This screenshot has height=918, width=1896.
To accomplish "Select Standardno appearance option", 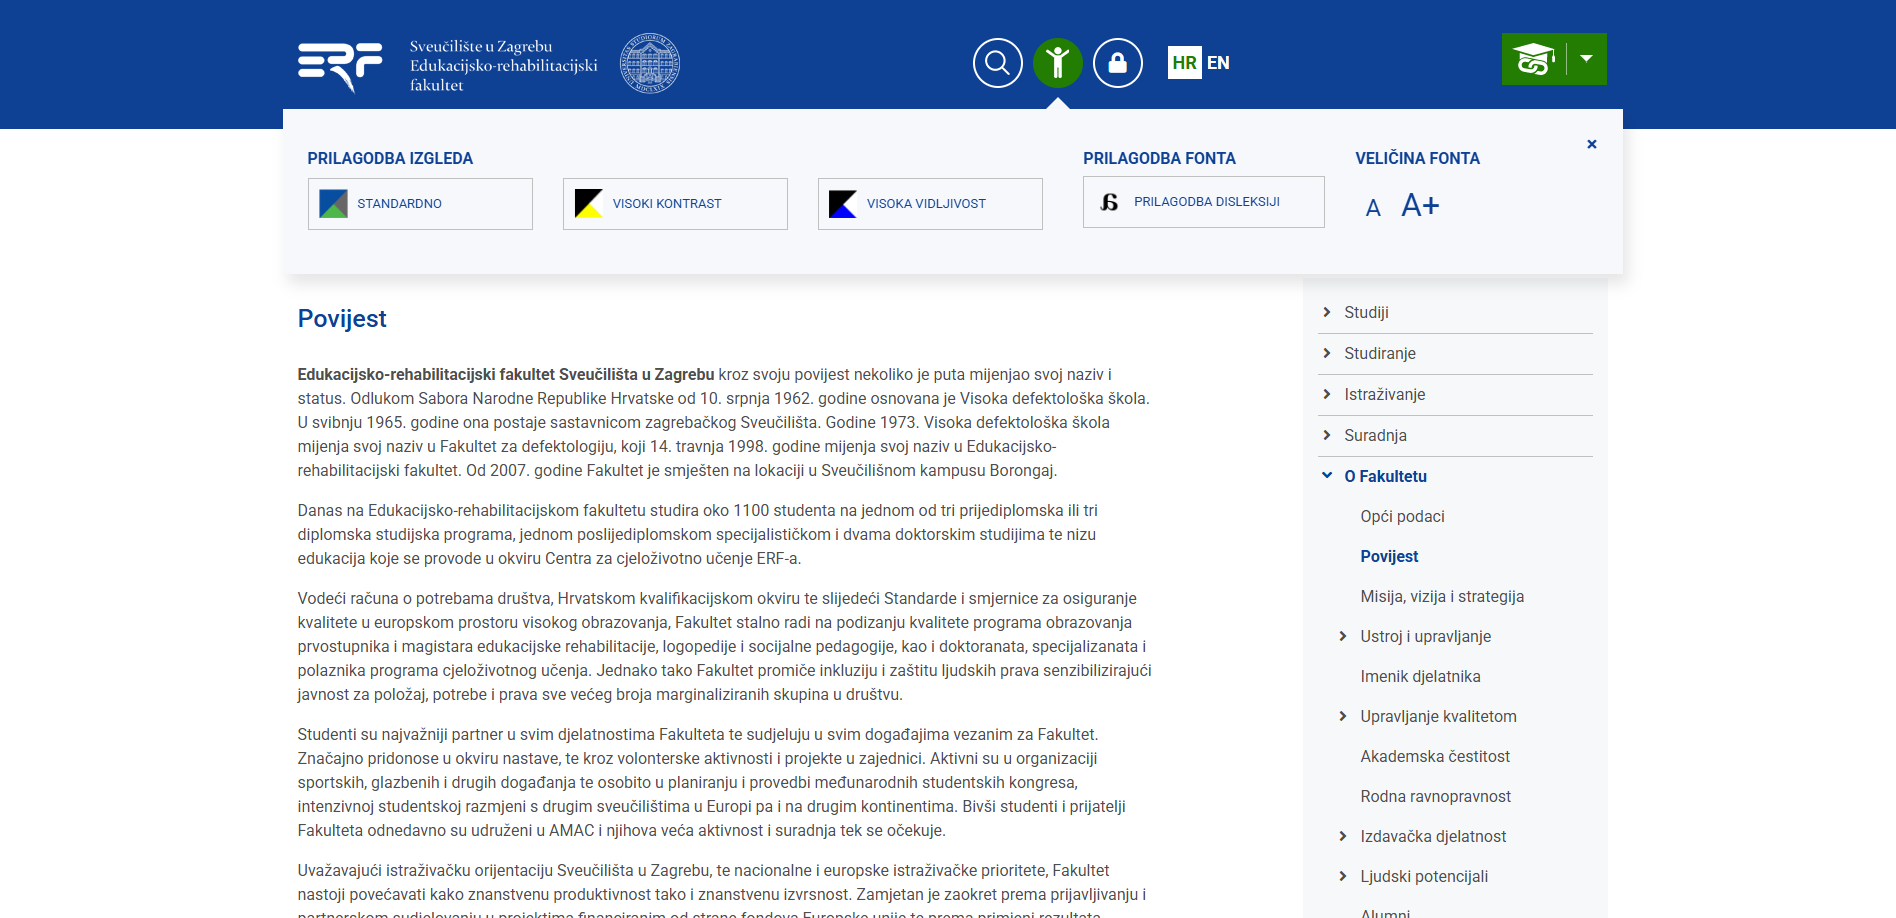I will [420, 204].
